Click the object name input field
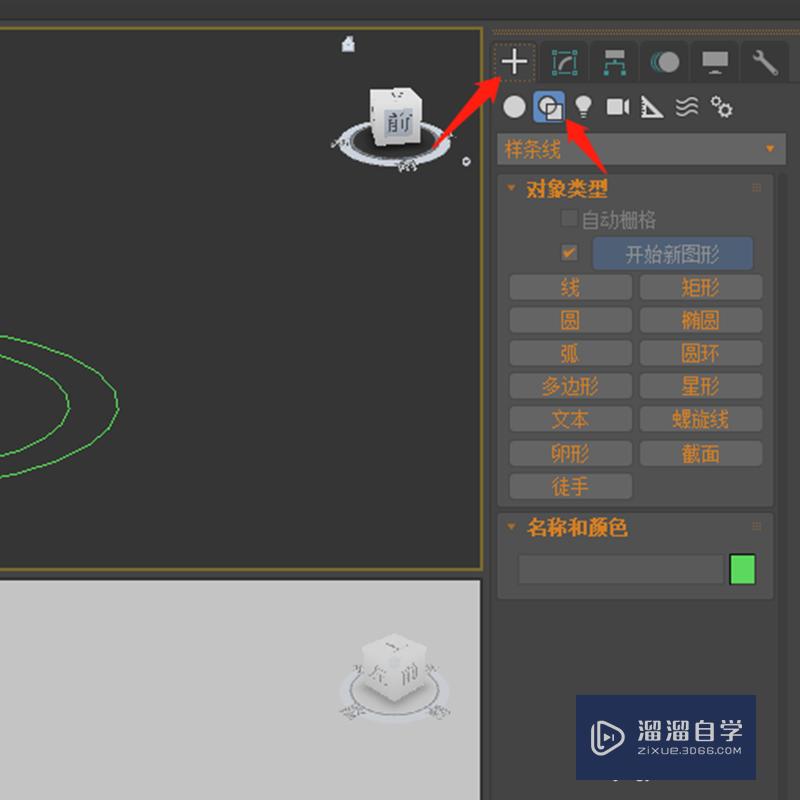Image resolution: width=800 pixels, height=800 pixels. pyautogui.click(x=618, y=569)
